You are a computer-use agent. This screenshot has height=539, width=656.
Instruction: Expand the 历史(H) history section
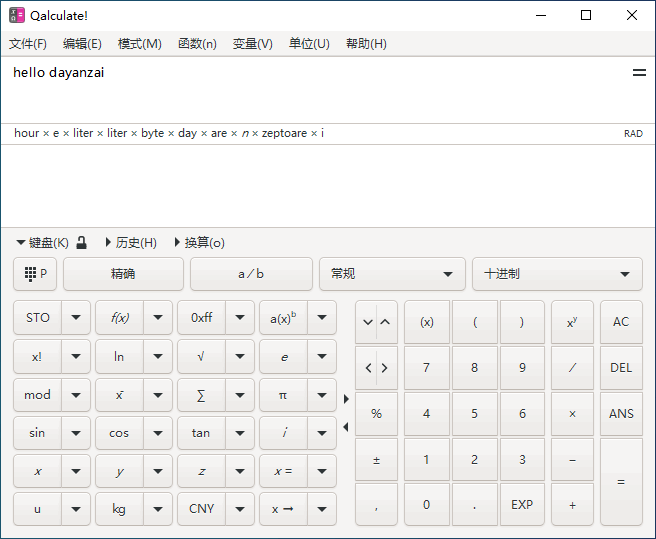click(131, 243)
